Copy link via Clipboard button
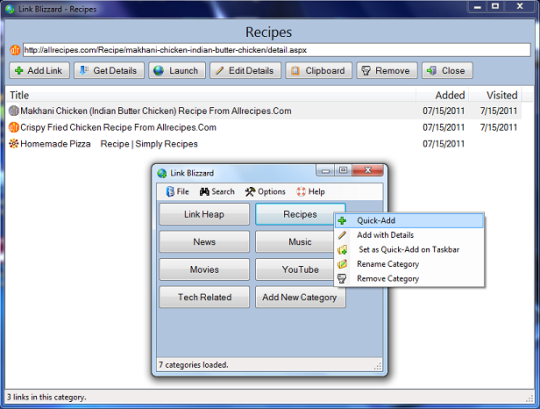Viewport: 540px width, 409px height. [x=319, y=71]
